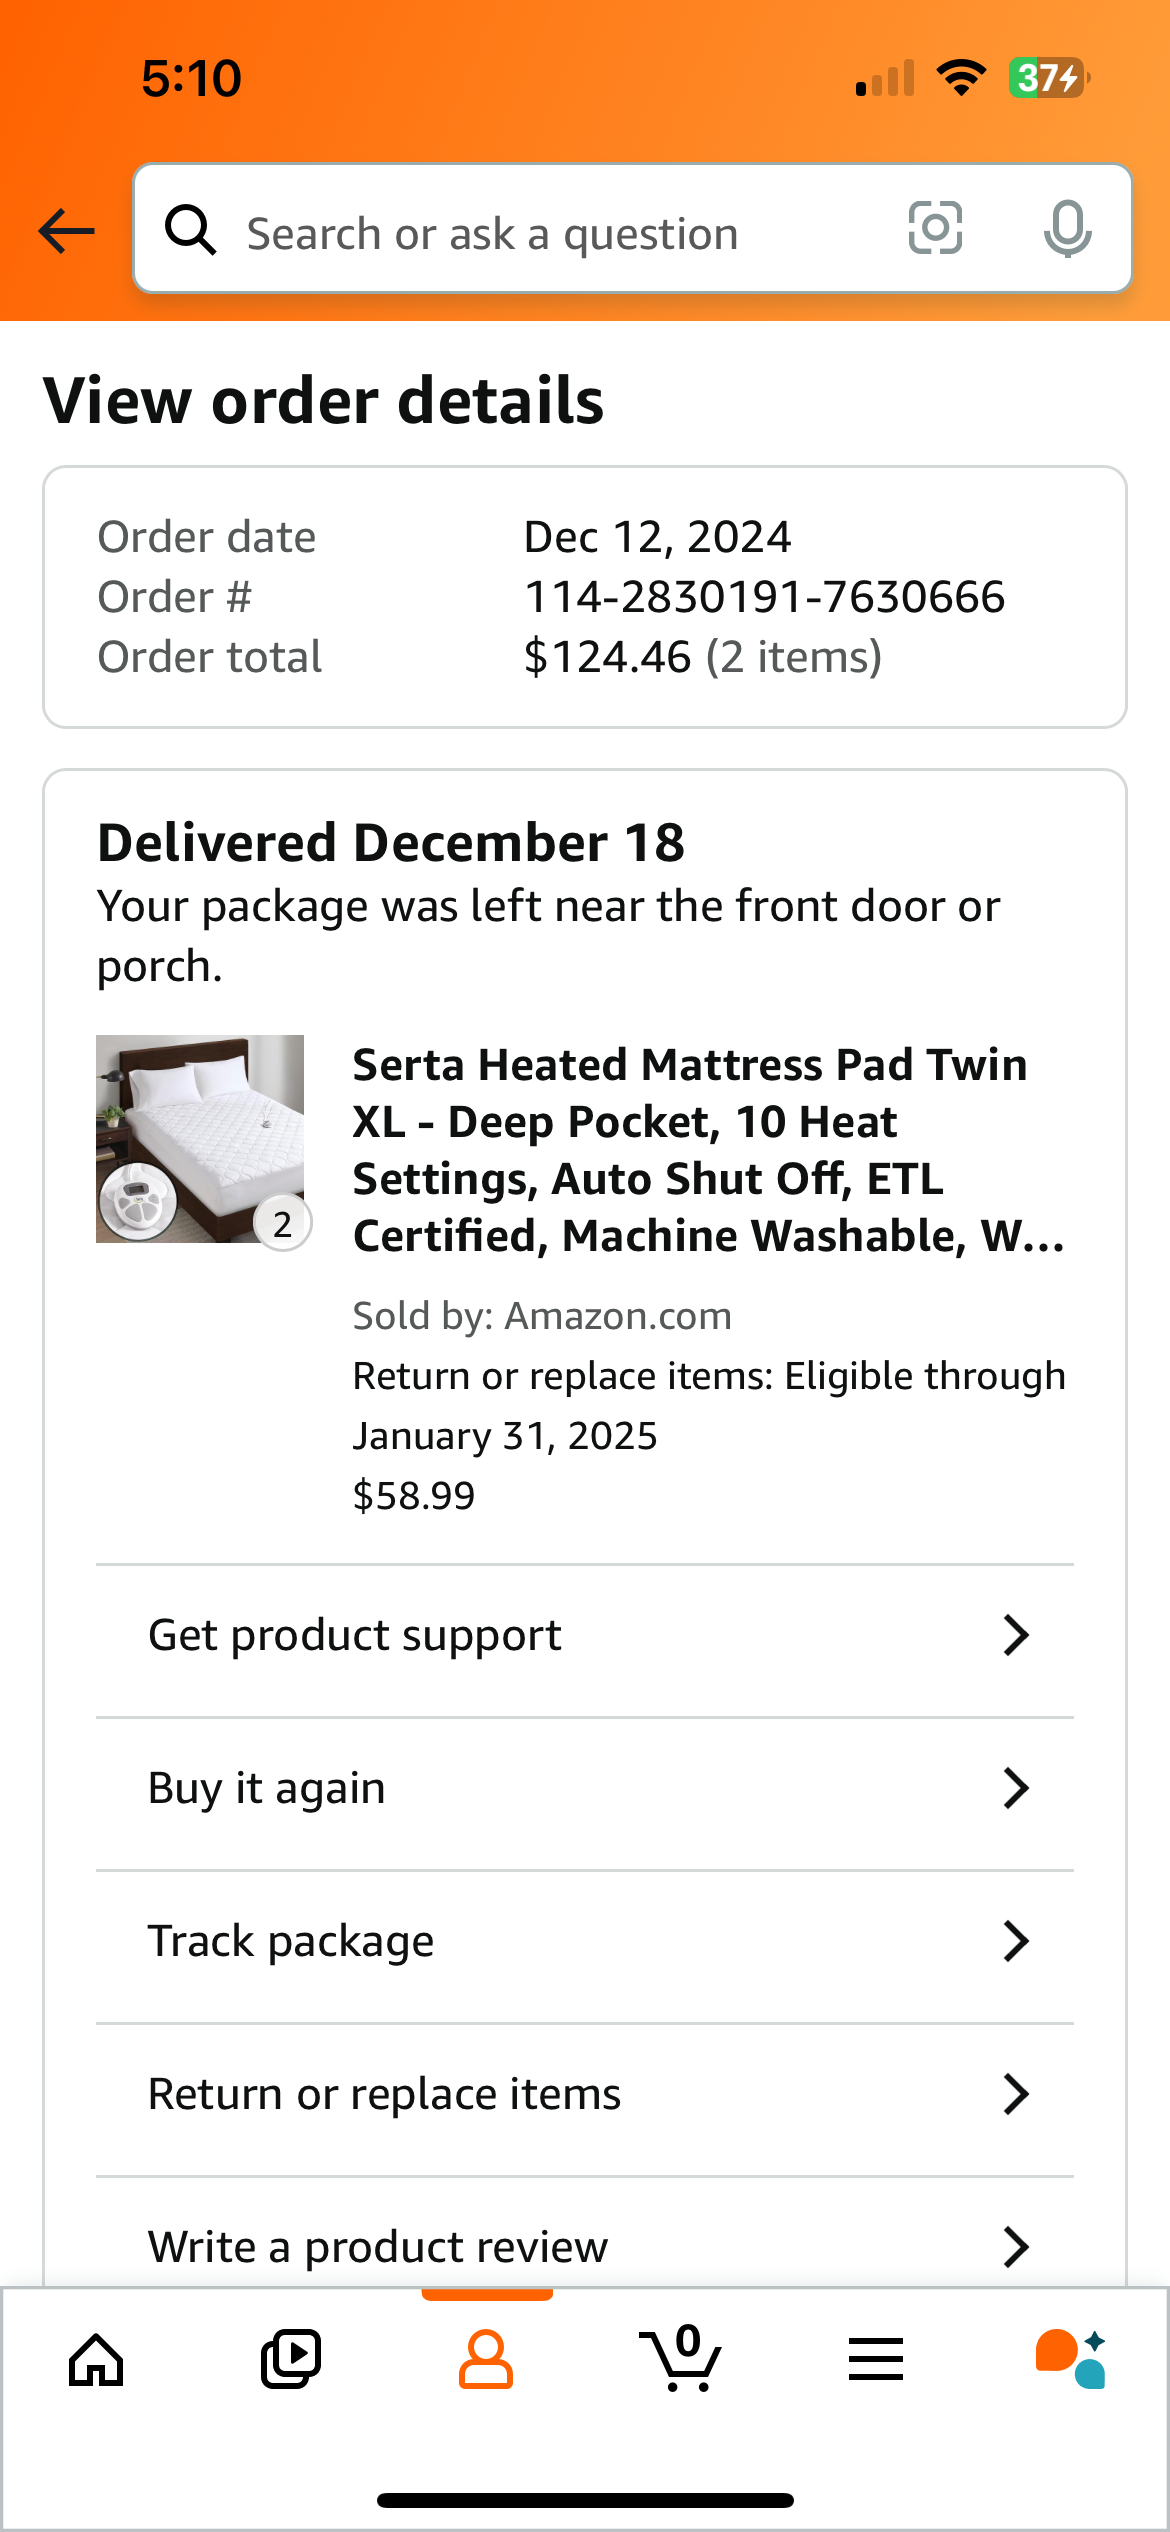Tap the Wi-Fi status indicator
This screenshot has width=1170, height=2532.
coord(961,77)
